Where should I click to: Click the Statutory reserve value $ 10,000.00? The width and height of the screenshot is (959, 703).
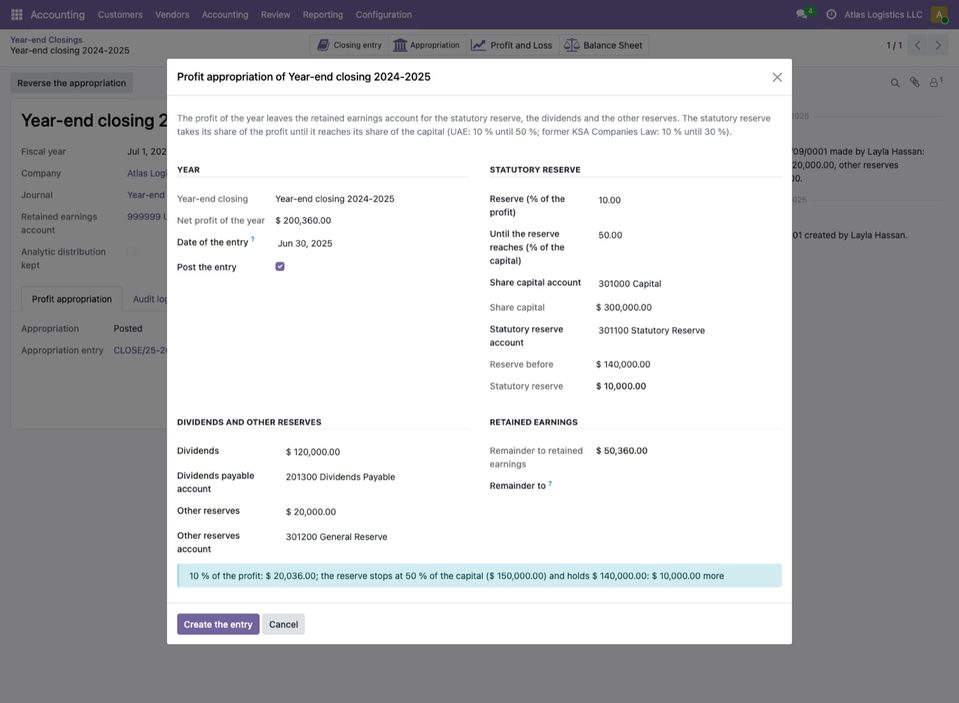click(x=621, y=386)
